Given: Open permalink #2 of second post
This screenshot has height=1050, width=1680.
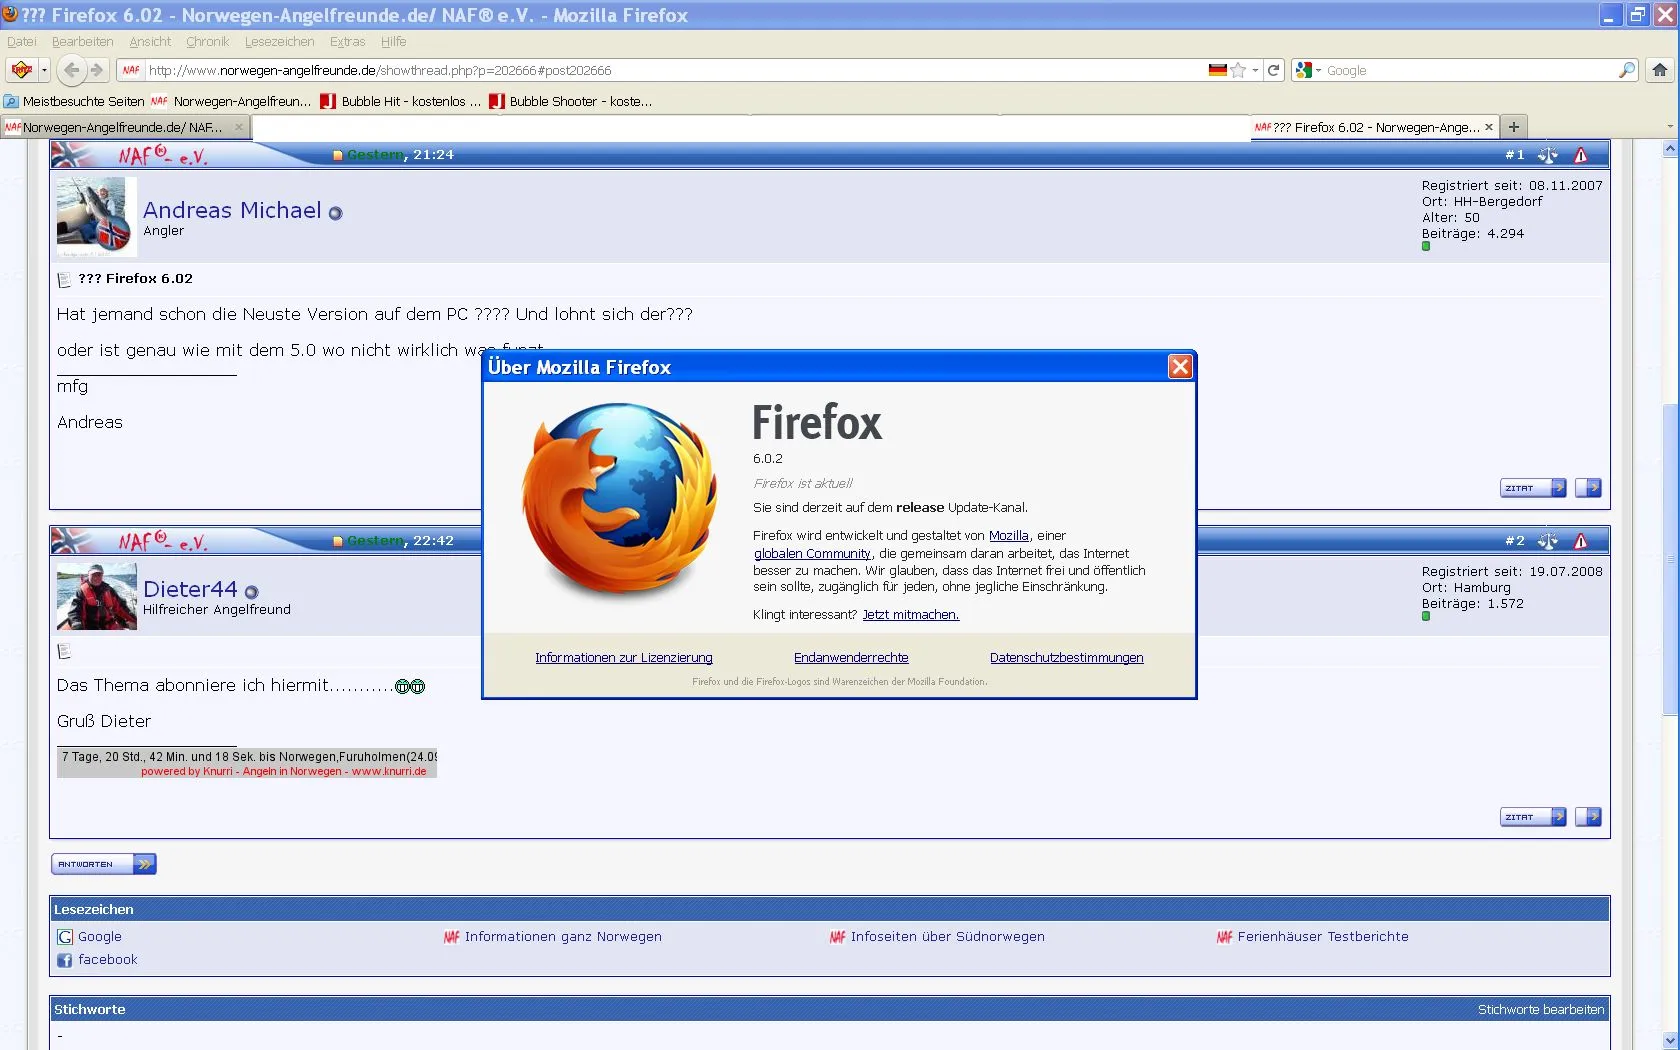Looking at the screenshot, I should (1516, 541).
